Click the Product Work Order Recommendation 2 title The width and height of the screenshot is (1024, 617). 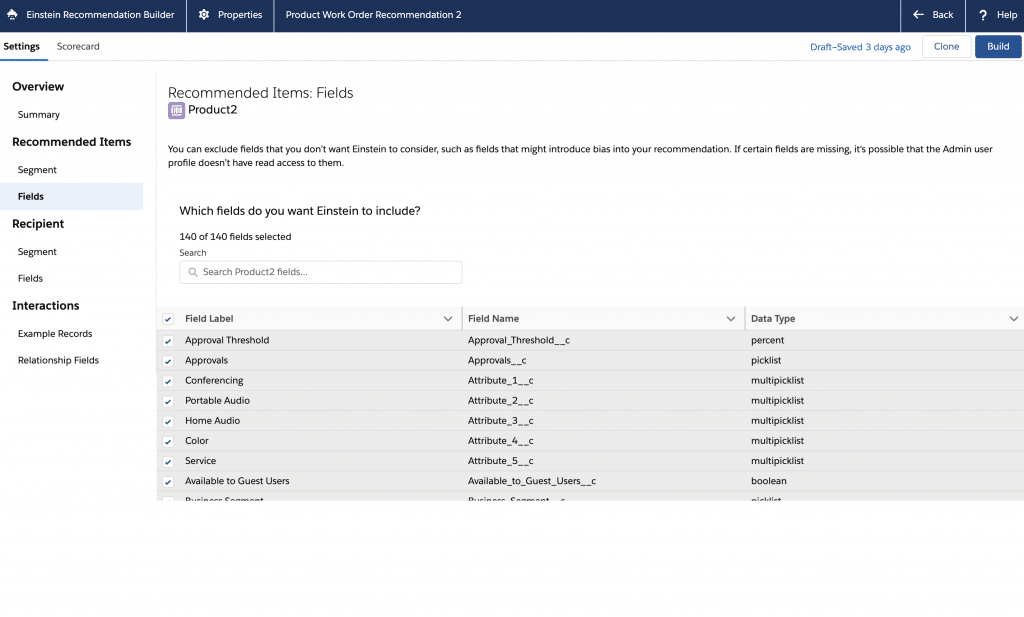pyautogui.click(x=373, y=14)
